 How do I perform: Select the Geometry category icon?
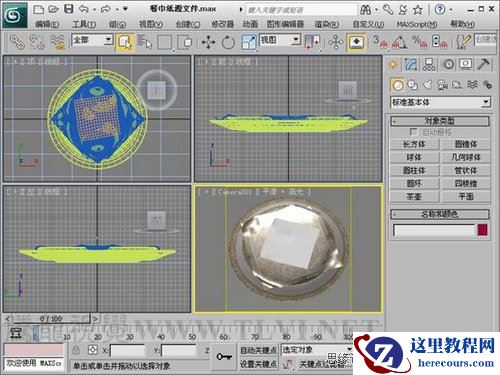coord(397,85)
